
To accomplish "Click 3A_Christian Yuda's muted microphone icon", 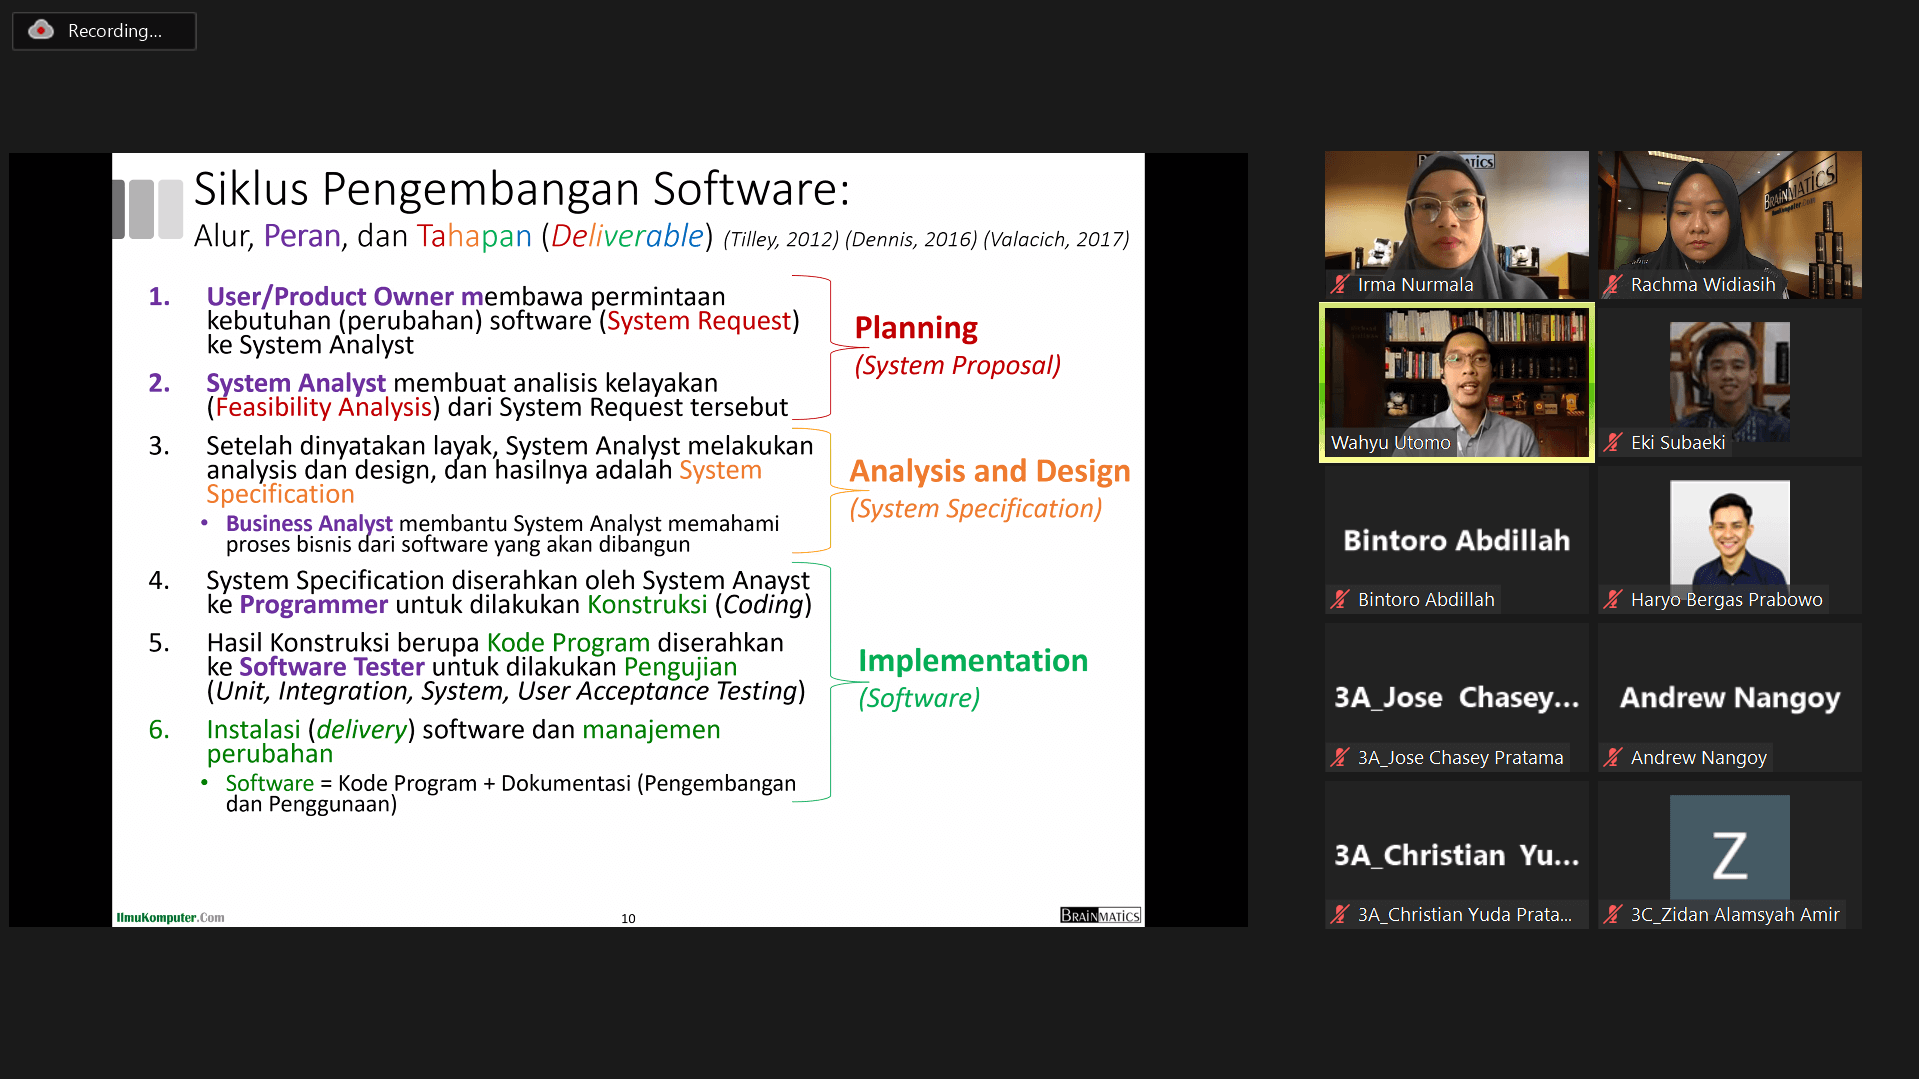I will click(x=1340, y=914).
